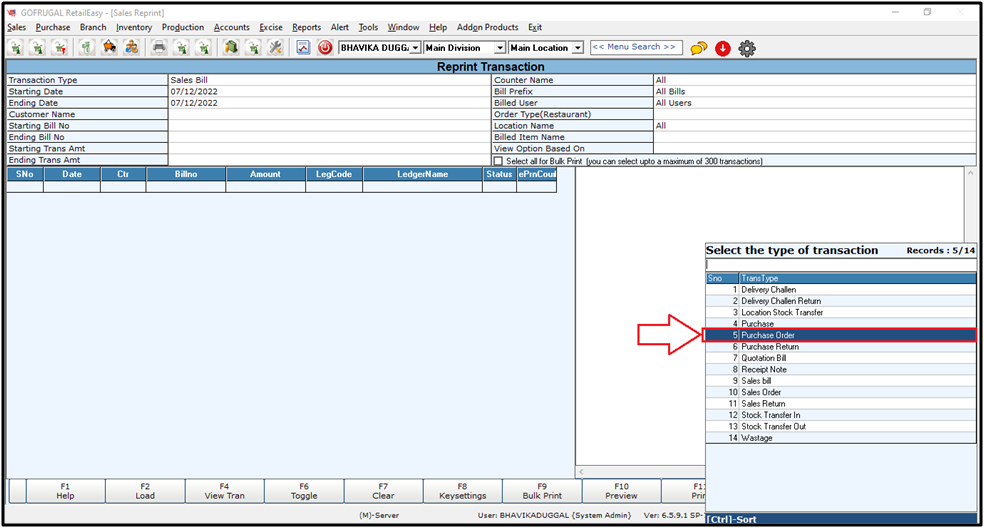
Task: Click the Amount column header
Action: (x=265, y=174)
